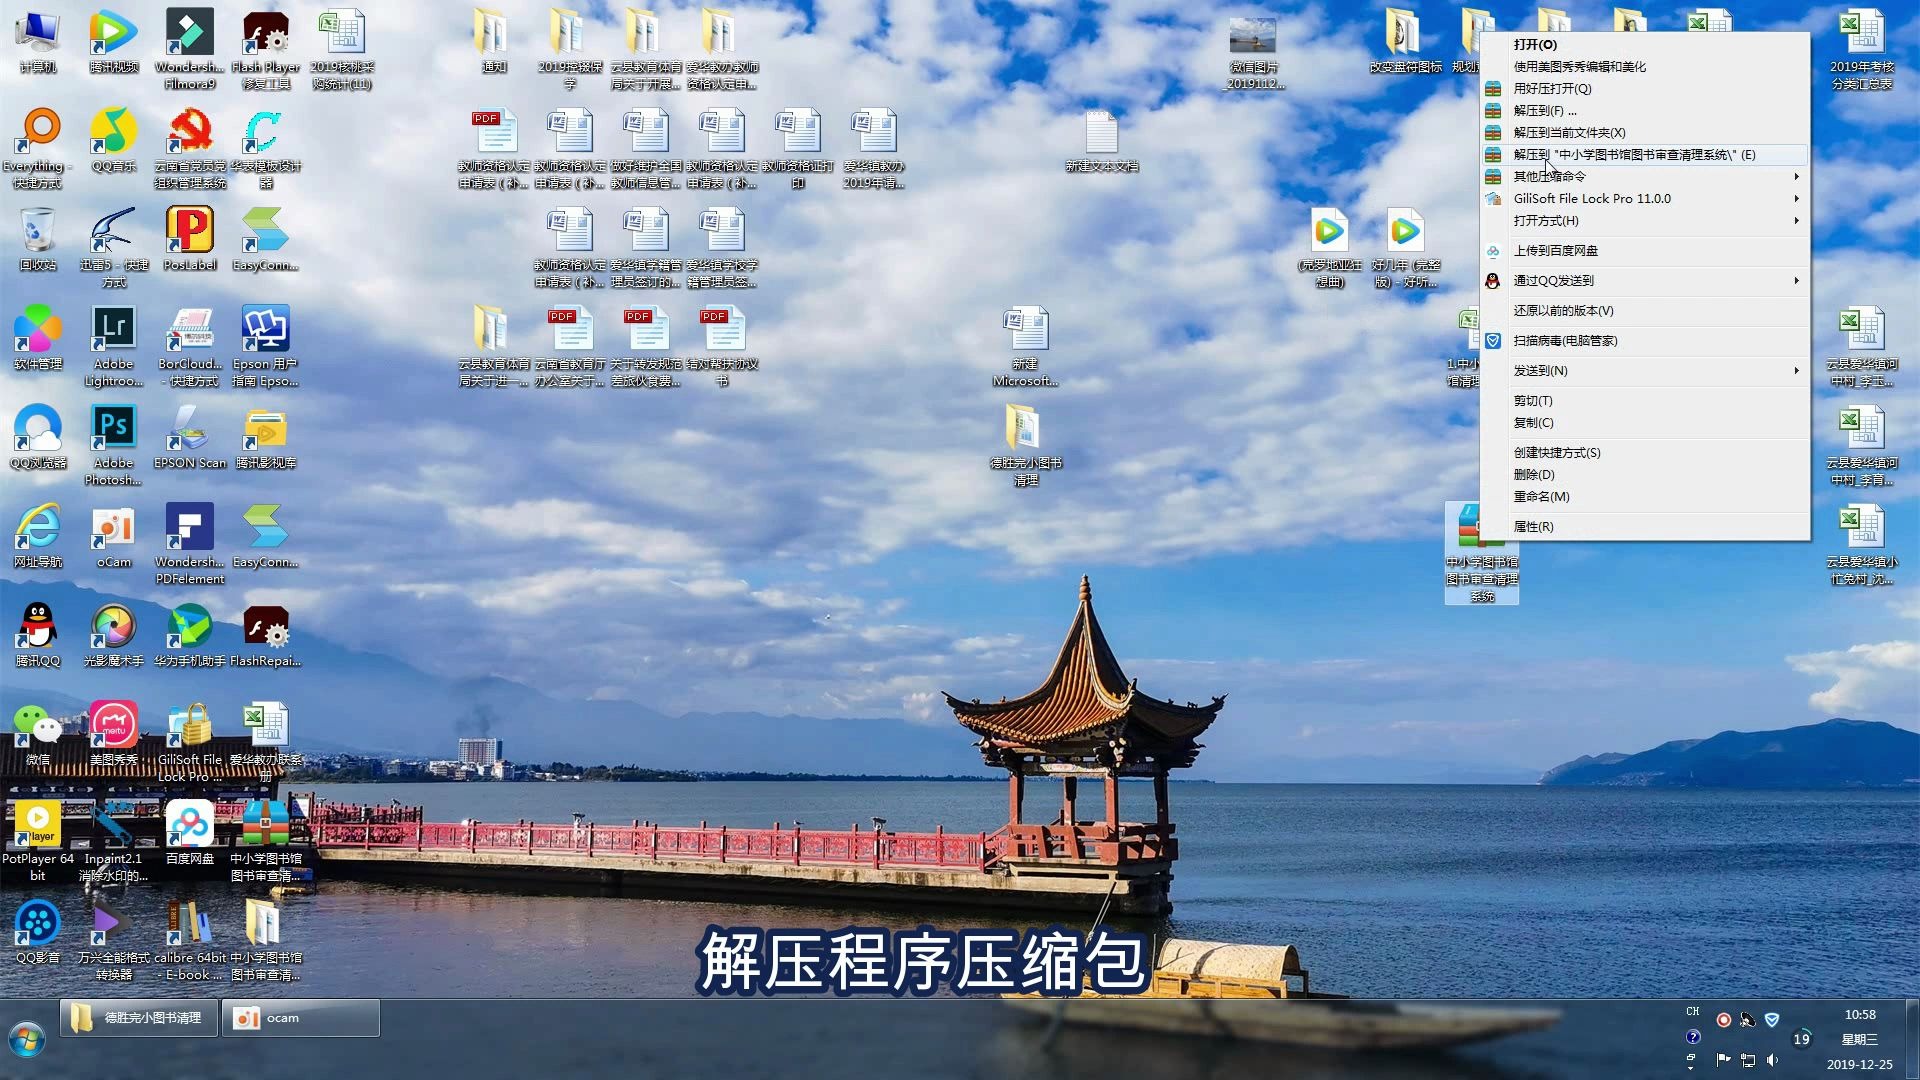The image size is (1920, 1080).
Task: Toggle the CH input language indicator
Action: click(1693, 1012)
